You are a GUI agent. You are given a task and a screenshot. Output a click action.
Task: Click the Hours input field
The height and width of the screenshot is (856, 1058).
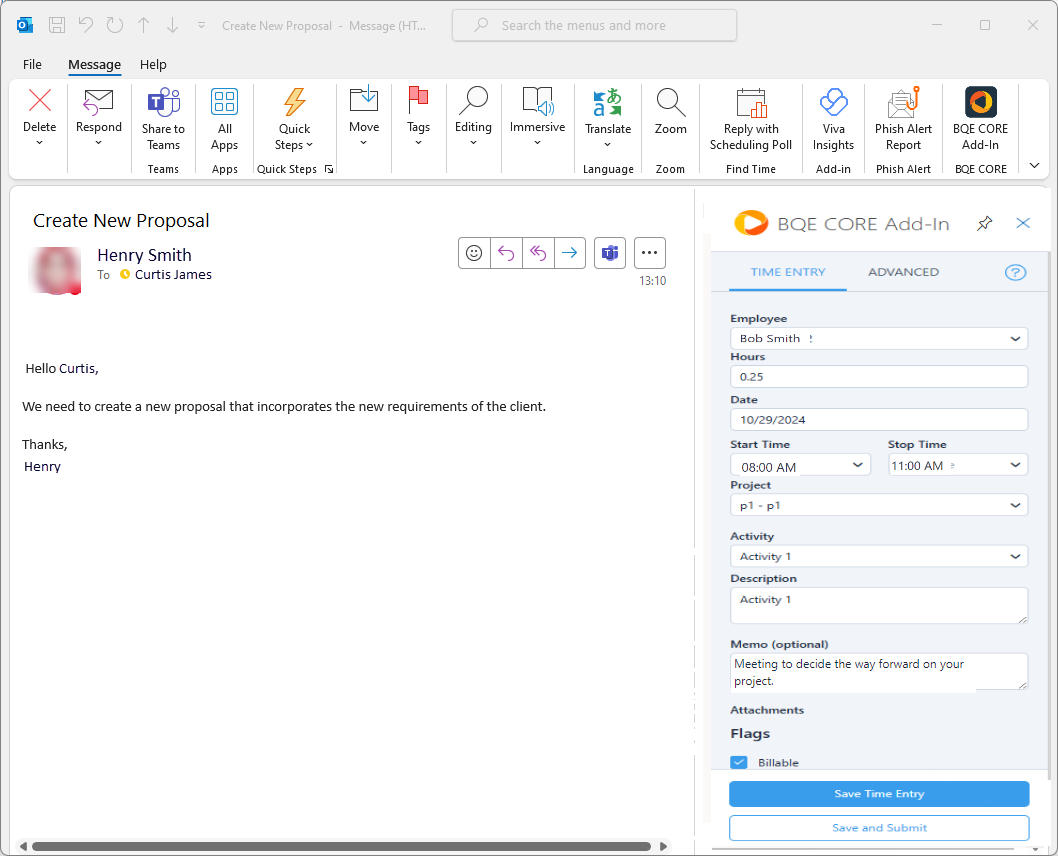(879, 376)
